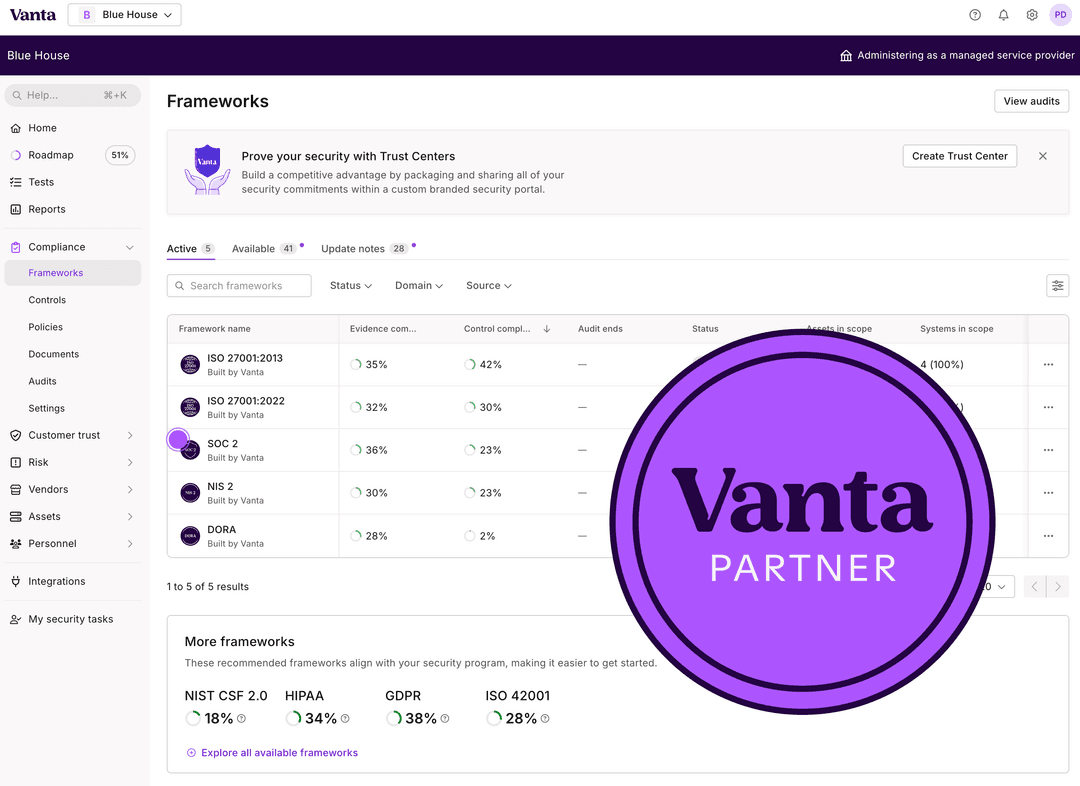
Task: Open notifications bell icon
Action: tap(1004, 14)
